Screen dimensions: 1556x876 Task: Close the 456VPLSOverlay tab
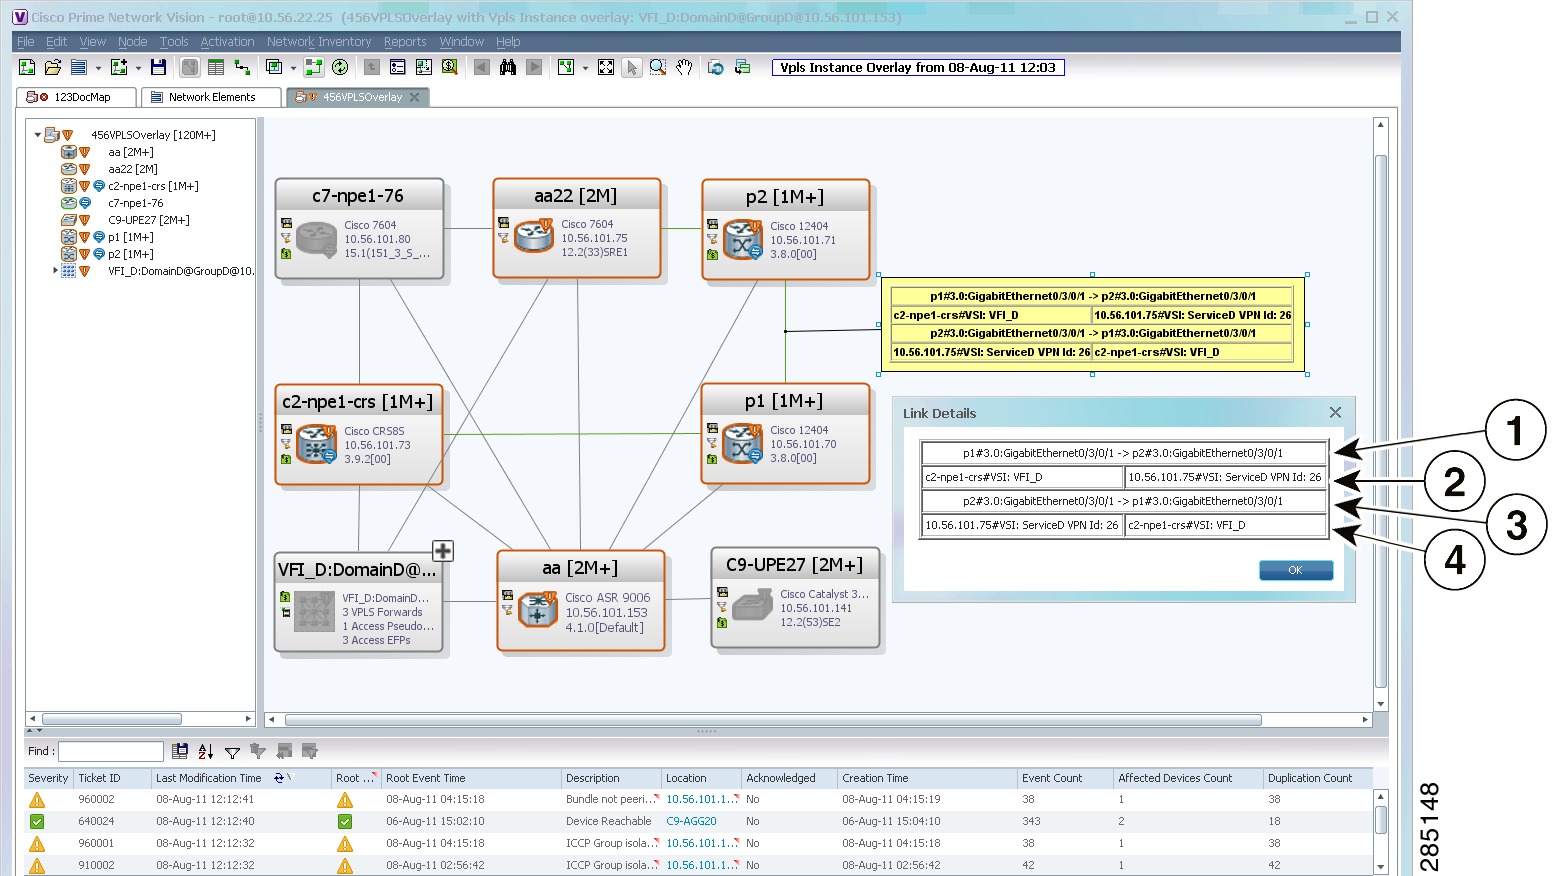[414, 97]
